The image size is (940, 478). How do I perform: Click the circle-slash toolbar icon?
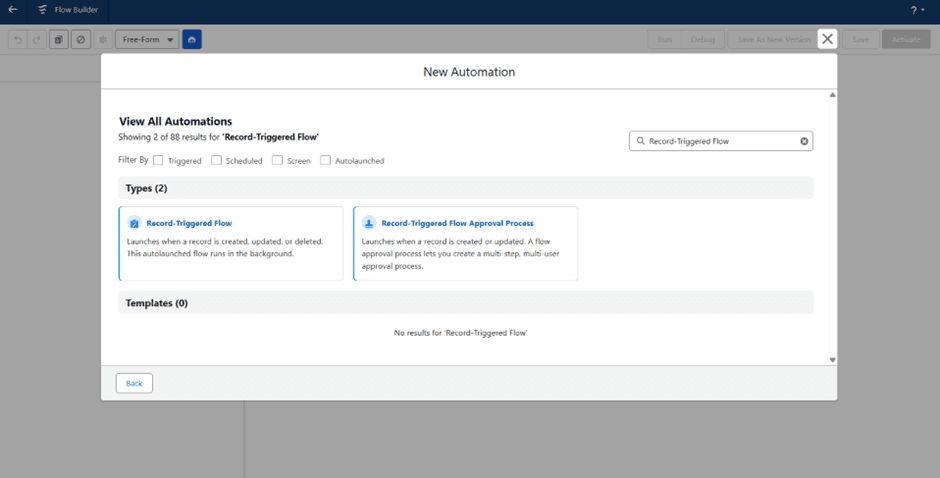click(81, 40)
